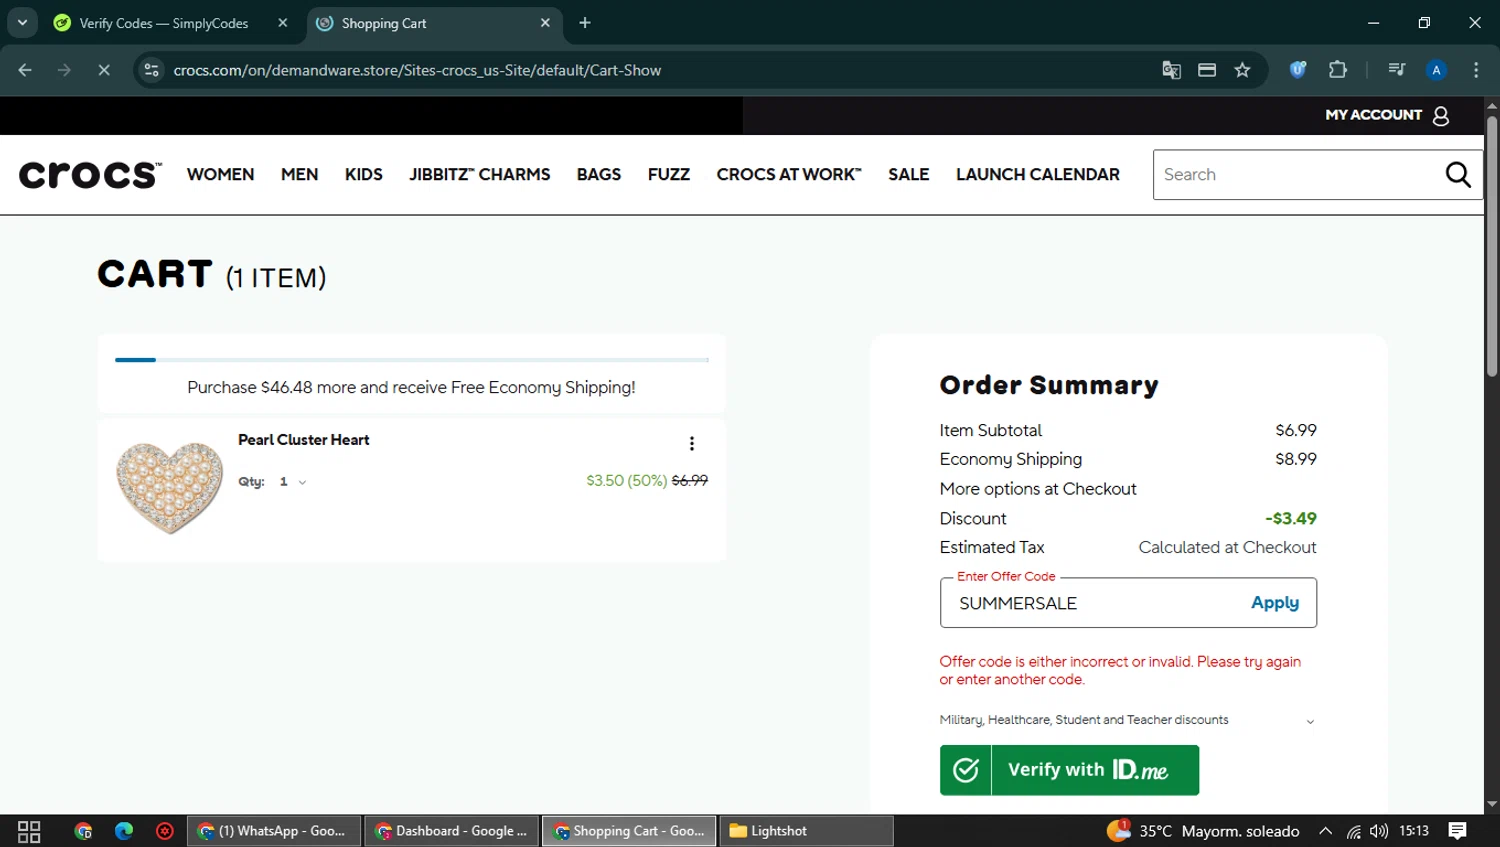Open the MY ACCOUNT link
1500x847 pixels.
point(1373,115)
